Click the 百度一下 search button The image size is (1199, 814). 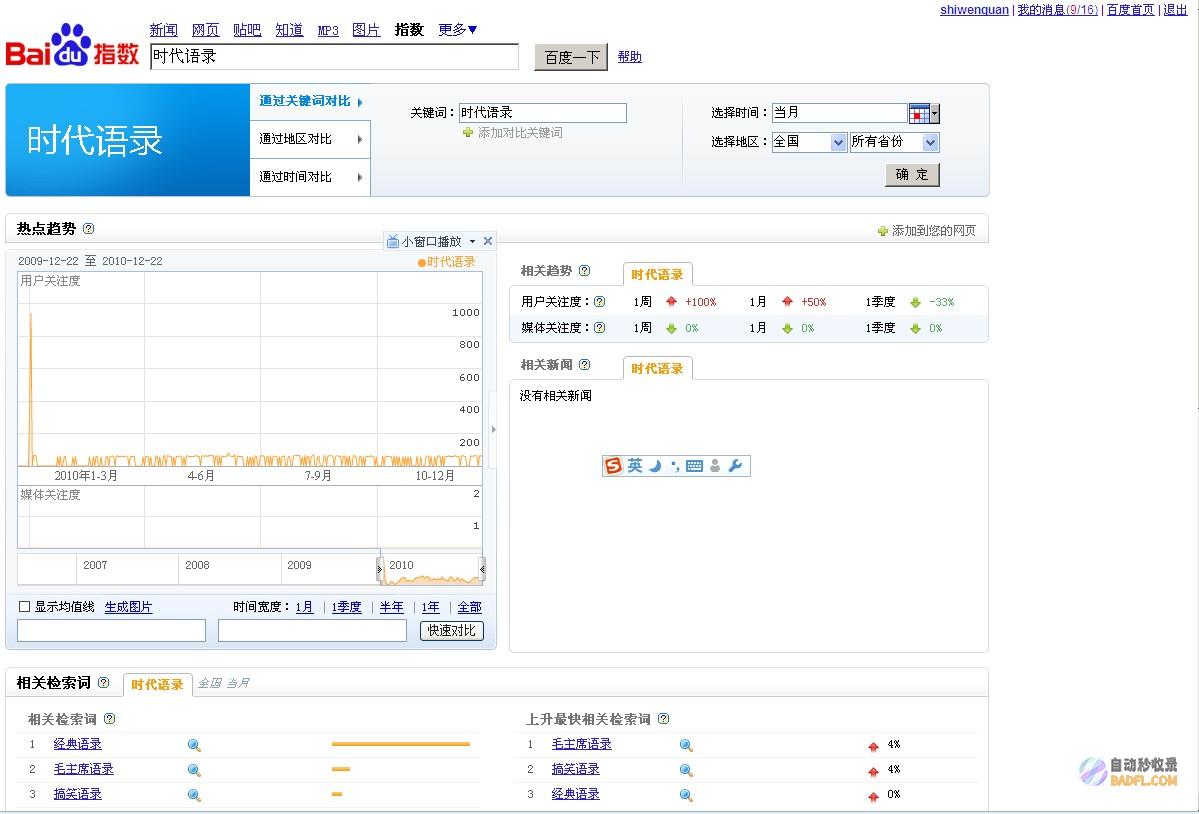point(571,57)
